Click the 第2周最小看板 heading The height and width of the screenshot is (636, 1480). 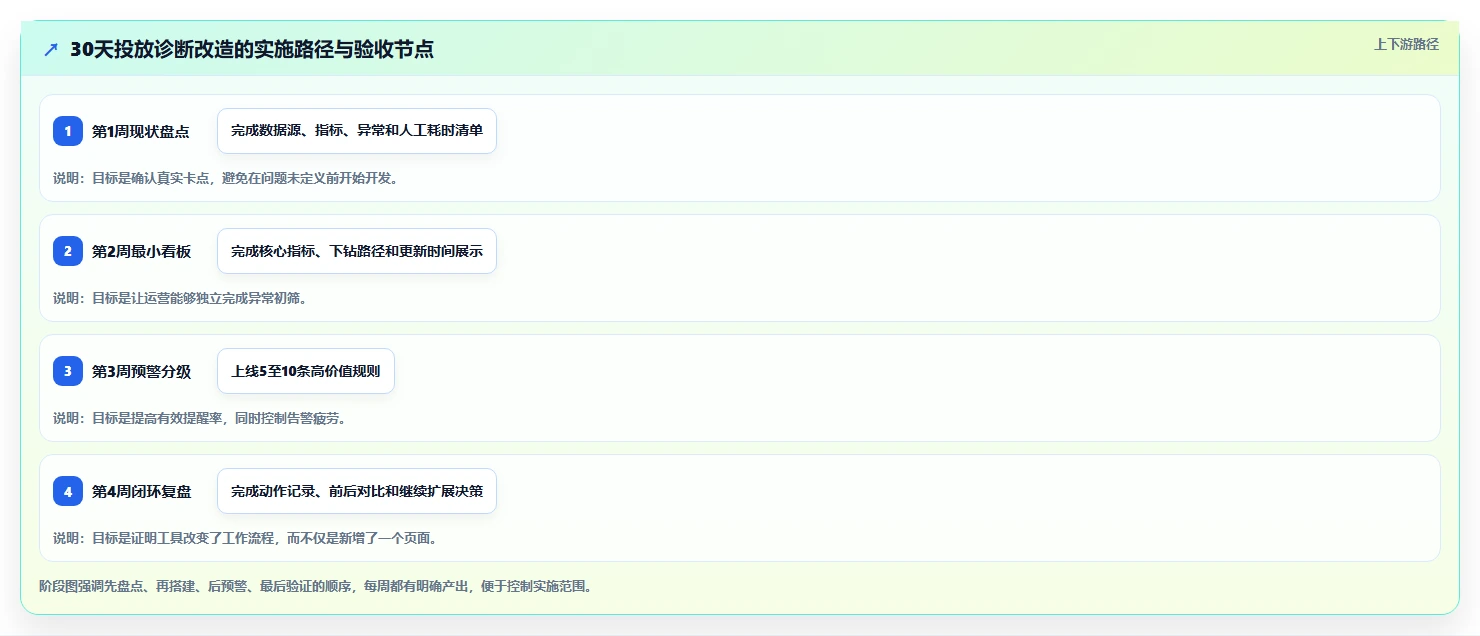click(x=141, y=251)
